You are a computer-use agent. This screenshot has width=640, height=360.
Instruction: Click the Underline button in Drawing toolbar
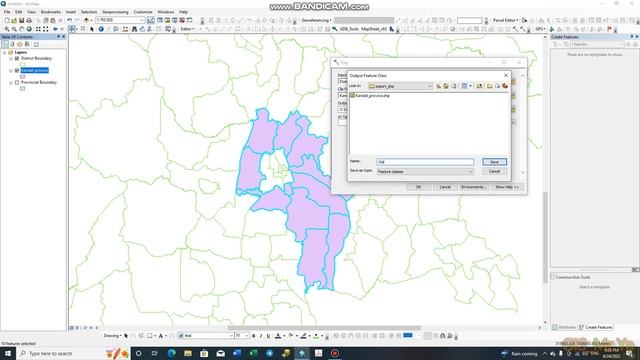coord(268,336)
